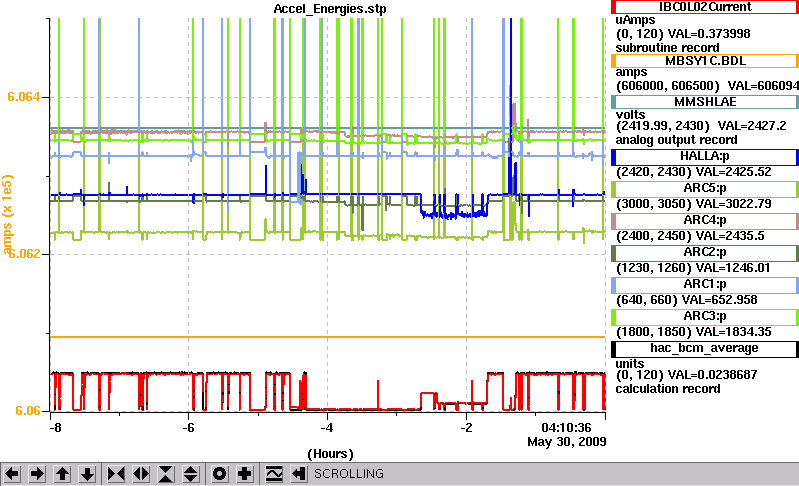The height and width of the screenshot is (486, 799).
Task: Select the HALLA:p legend entry
Action: [x=705, y=156]
